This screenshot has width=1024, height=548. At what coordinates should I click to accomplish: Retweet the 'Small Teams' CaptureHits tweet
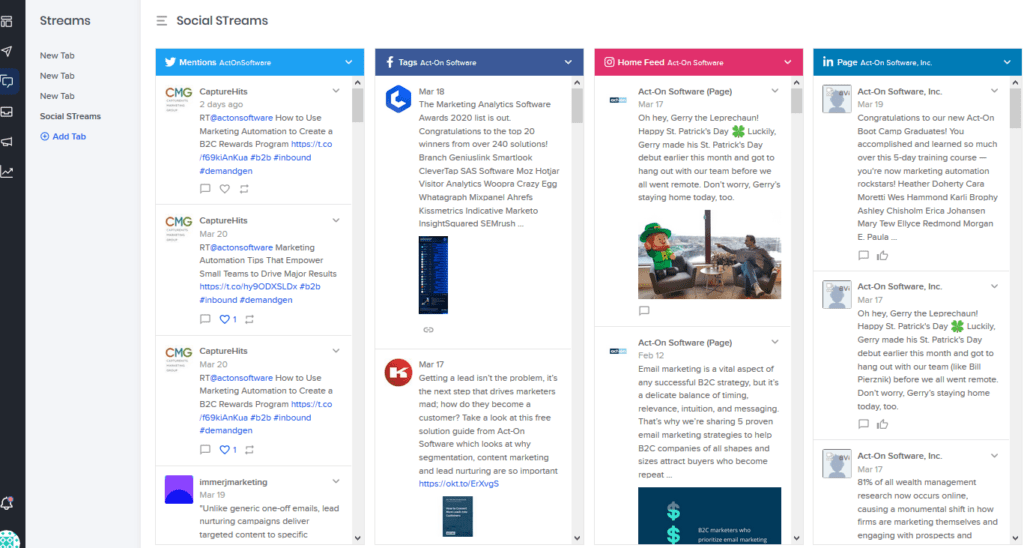(249, 319)
